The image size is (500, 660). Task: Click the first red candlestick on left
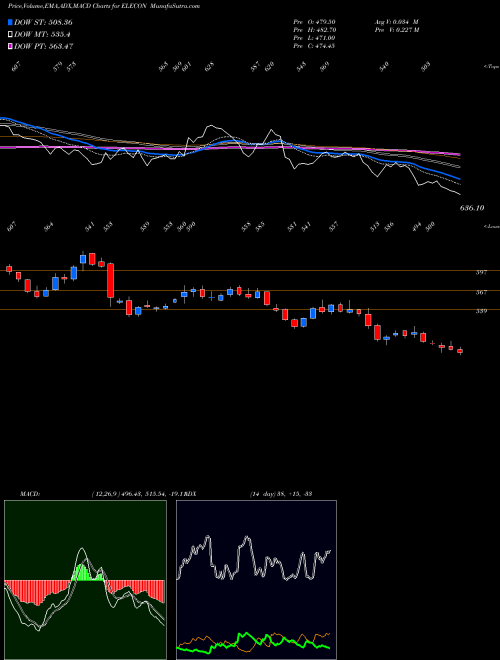tap(9, 269)
